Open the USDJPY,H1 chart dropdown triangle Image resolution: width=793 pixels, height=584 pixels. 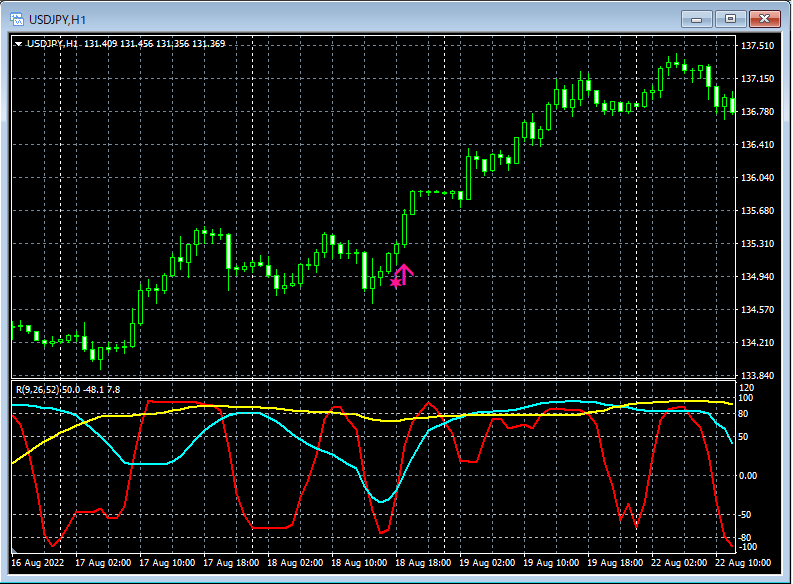click(18, 44)
